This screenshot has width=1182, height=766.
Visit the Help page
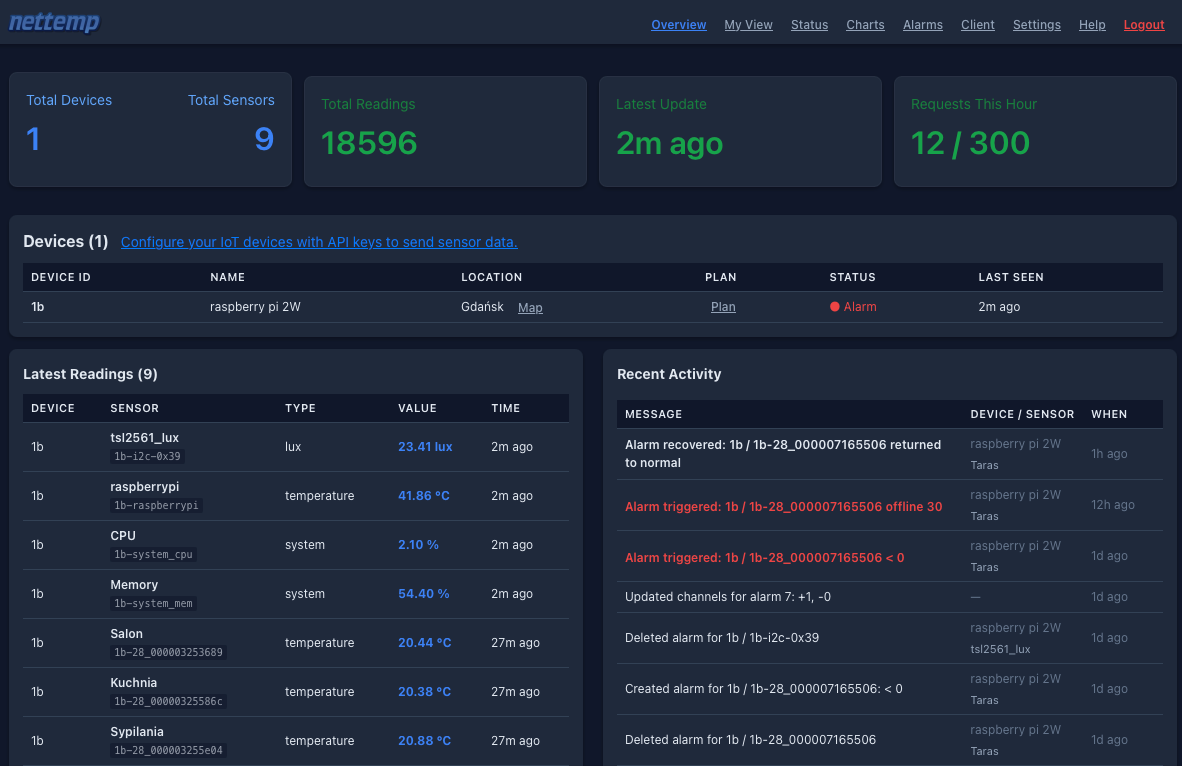click(1092, 24)
